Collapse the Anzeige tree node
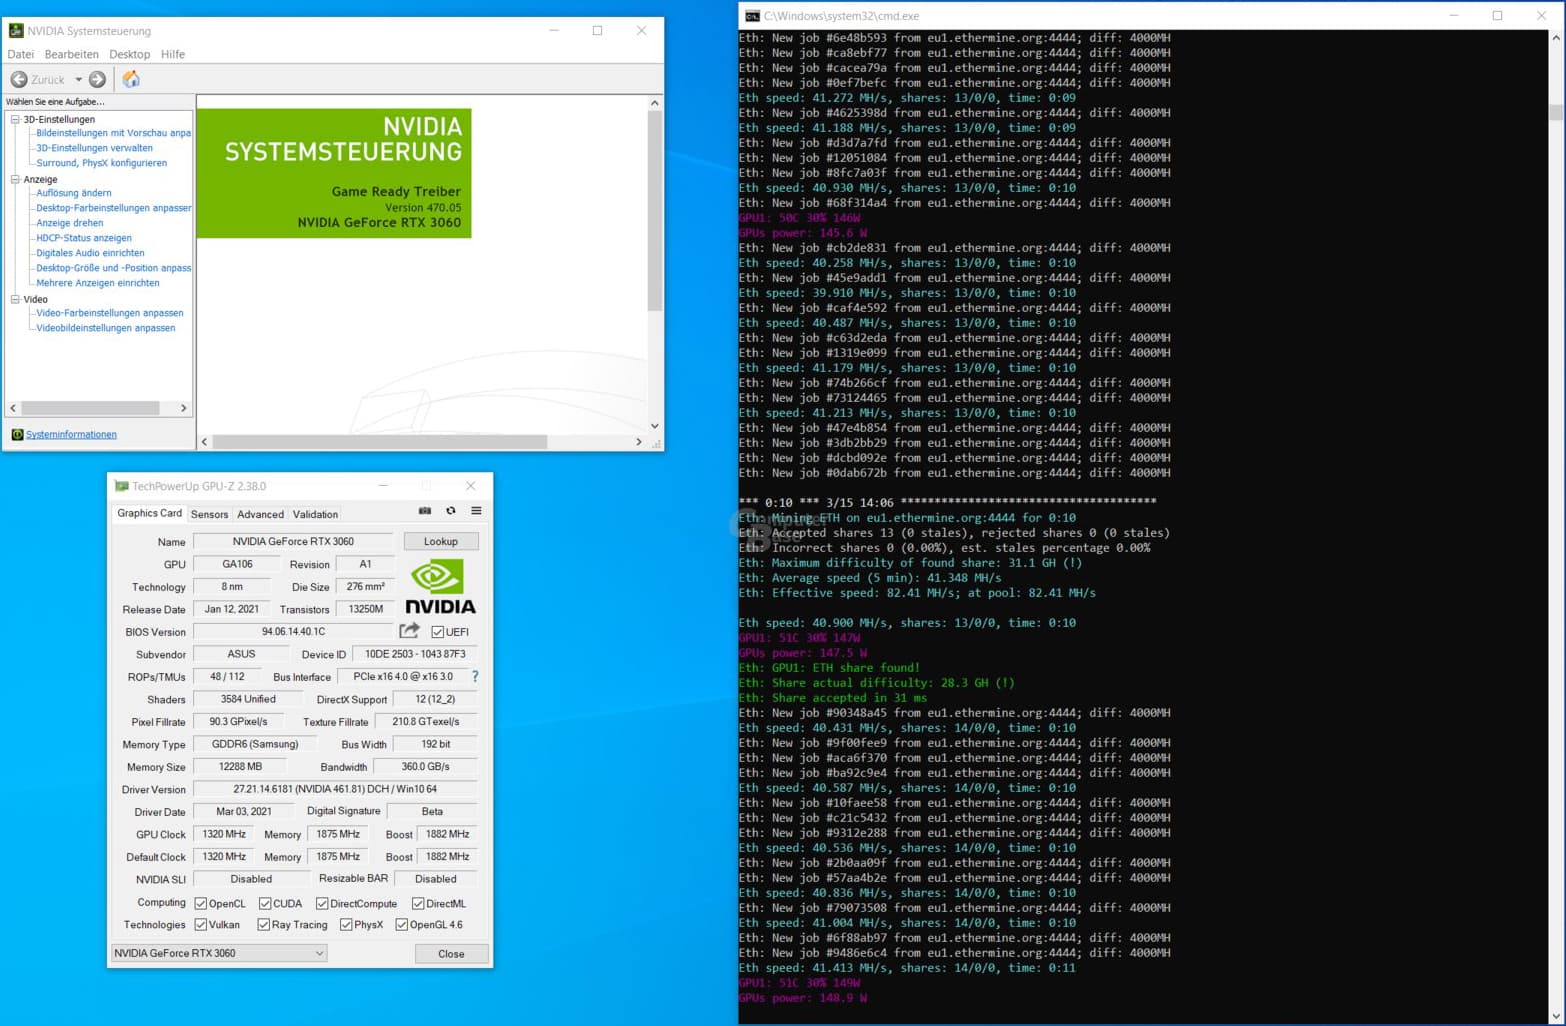This screenshot has width=1566, height=1026. (15, 179)
